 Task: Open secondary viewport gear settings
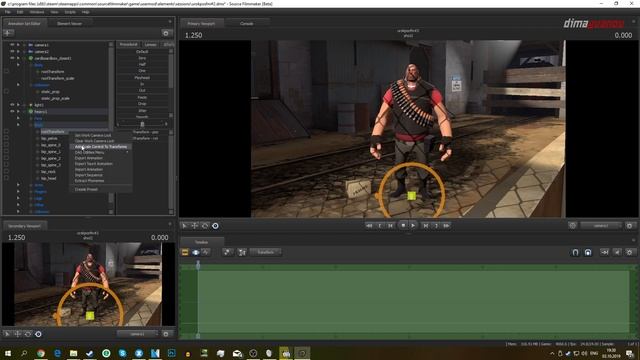pyautogui.click(x=166, y=334)
